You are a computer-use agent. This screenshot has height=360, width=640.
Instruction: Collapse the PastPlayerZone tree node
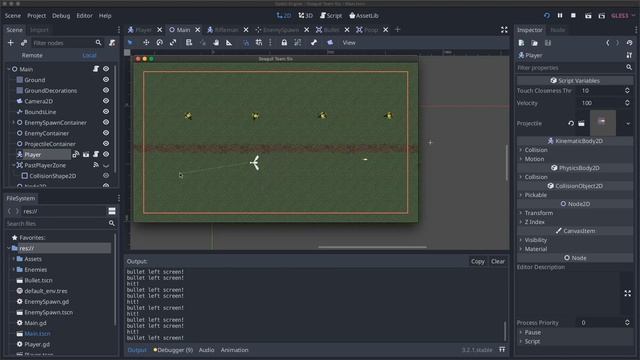(13, 165)
